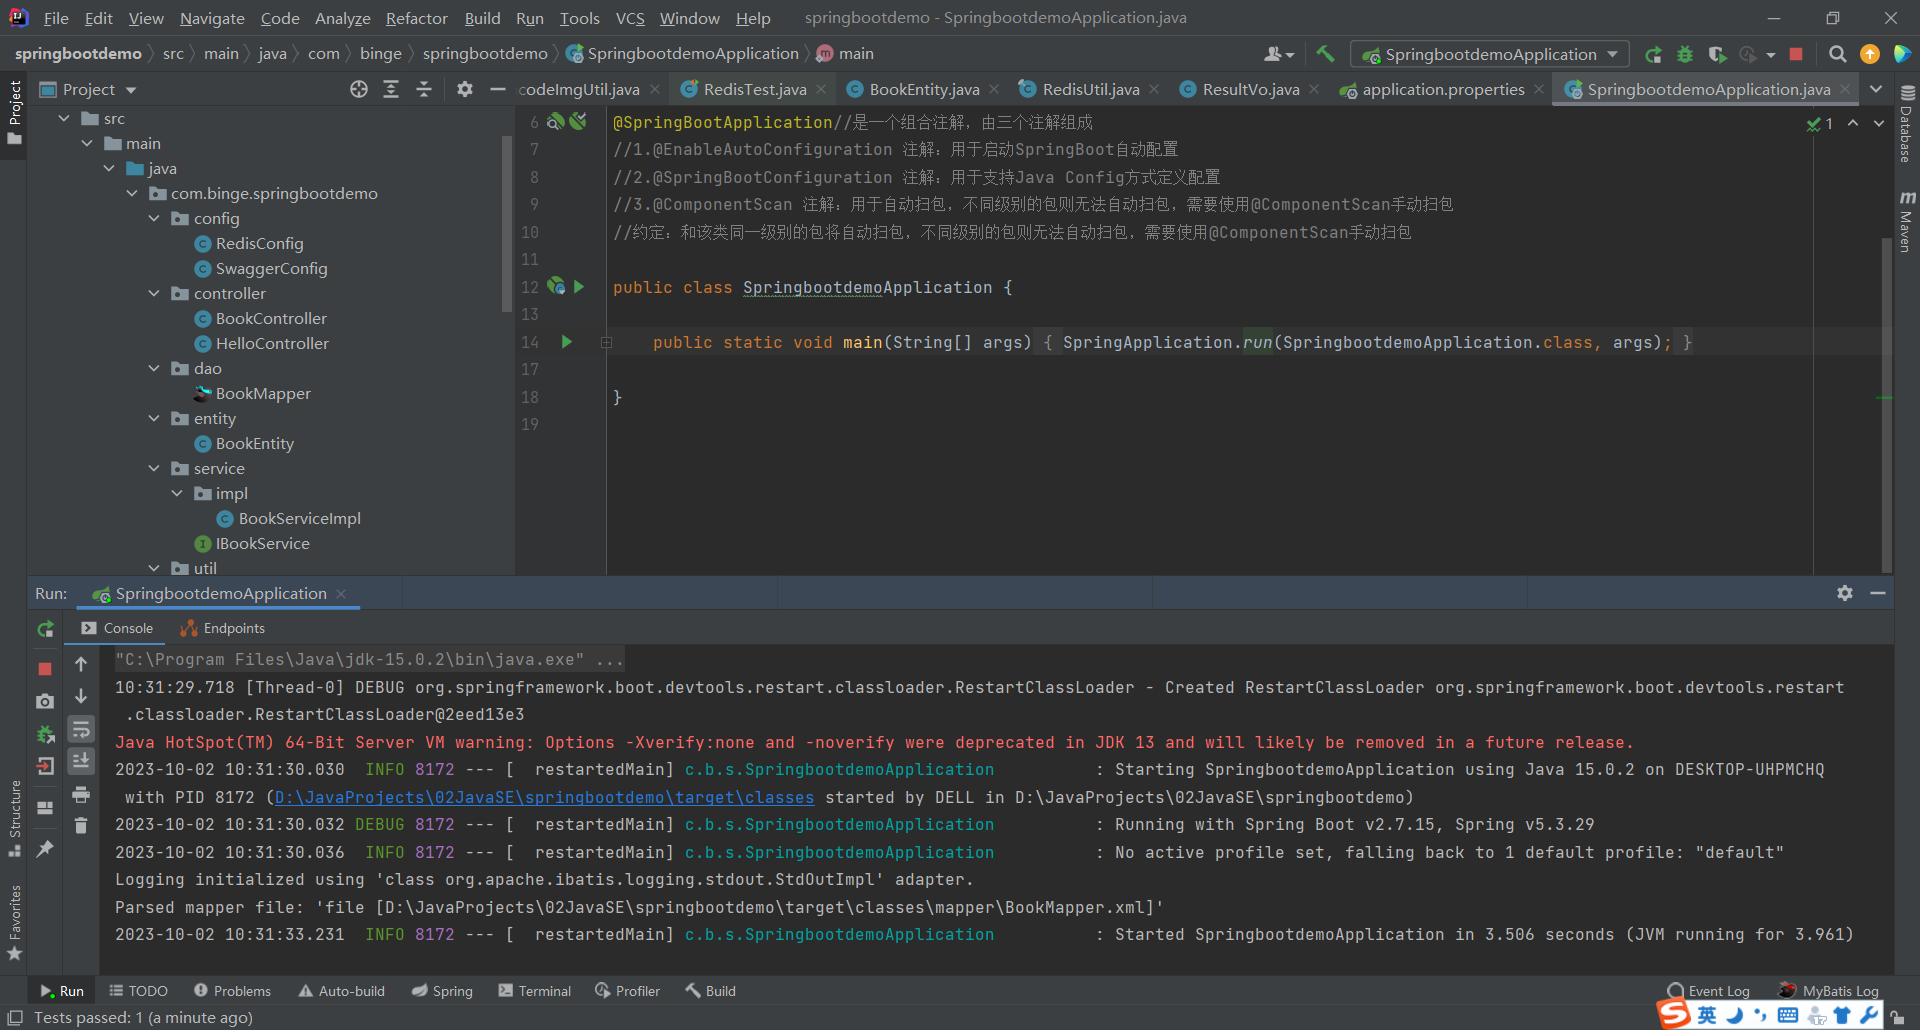Open Search Everywhere magnifier icon
This screenshot has height=1030, width=1920.
[1837, 54]
